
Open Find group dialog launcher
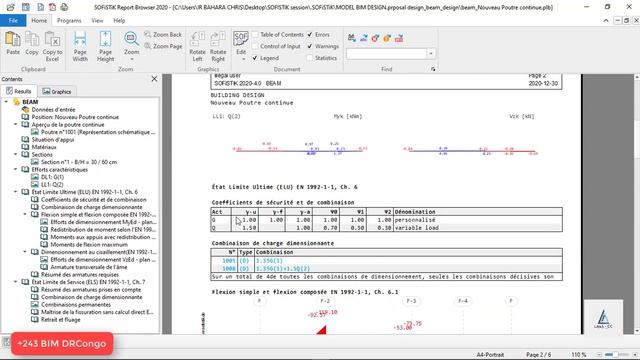tap(433, 69)
